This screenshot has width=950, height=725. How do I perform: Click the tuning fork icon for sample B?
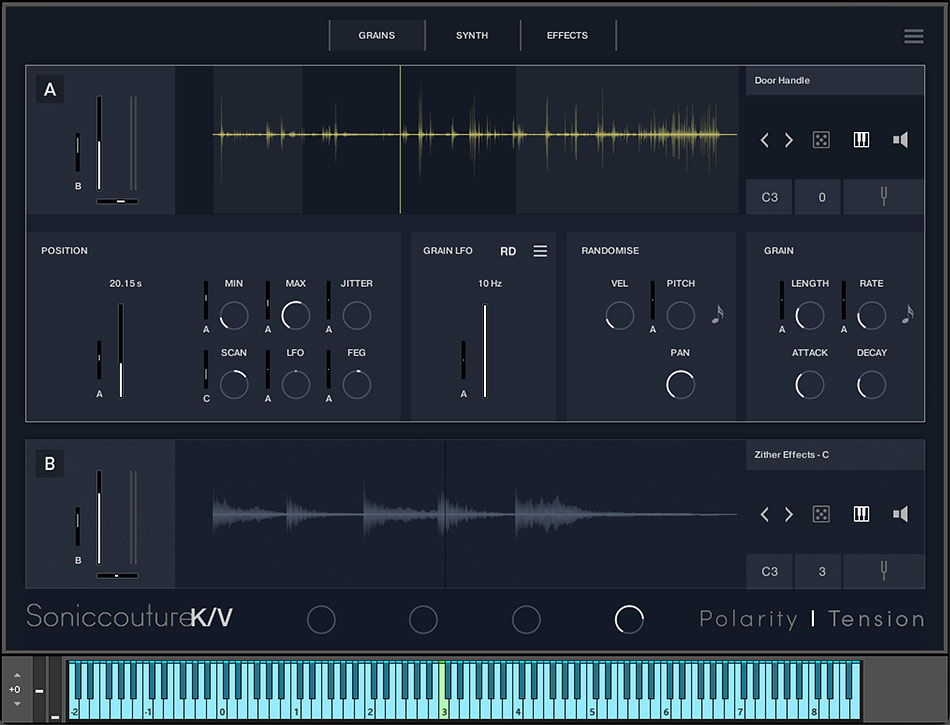click(883, 572)
